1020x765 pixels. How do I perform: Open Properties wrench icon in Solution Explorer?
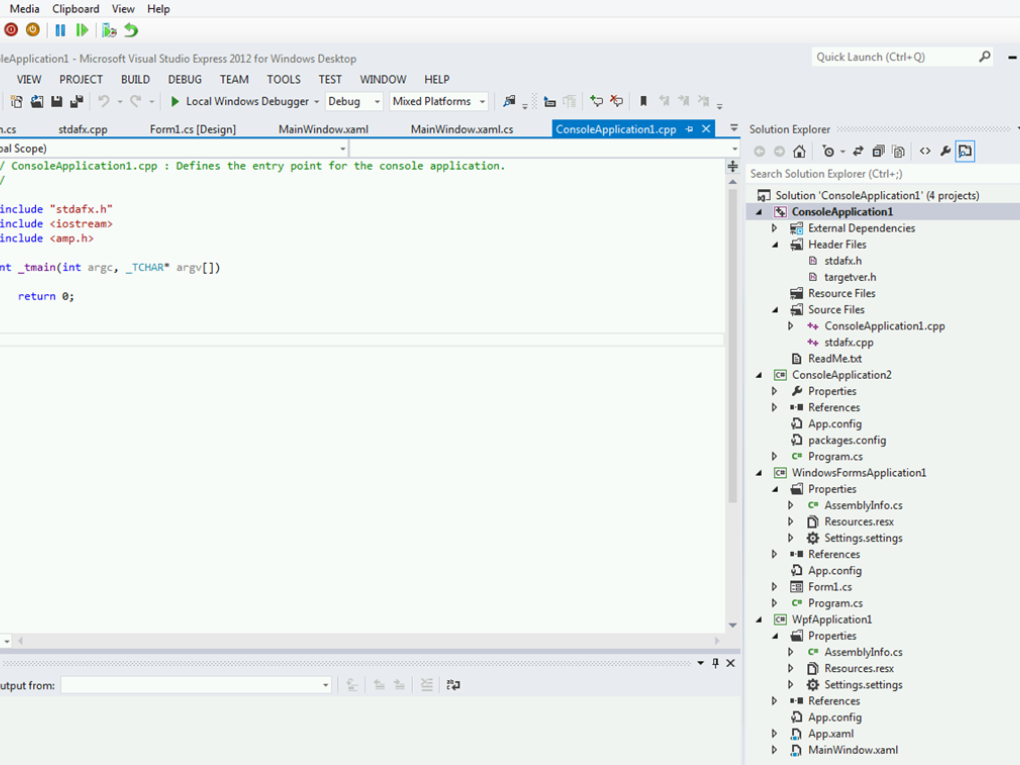pyautogui.click(x=945, y=152)
